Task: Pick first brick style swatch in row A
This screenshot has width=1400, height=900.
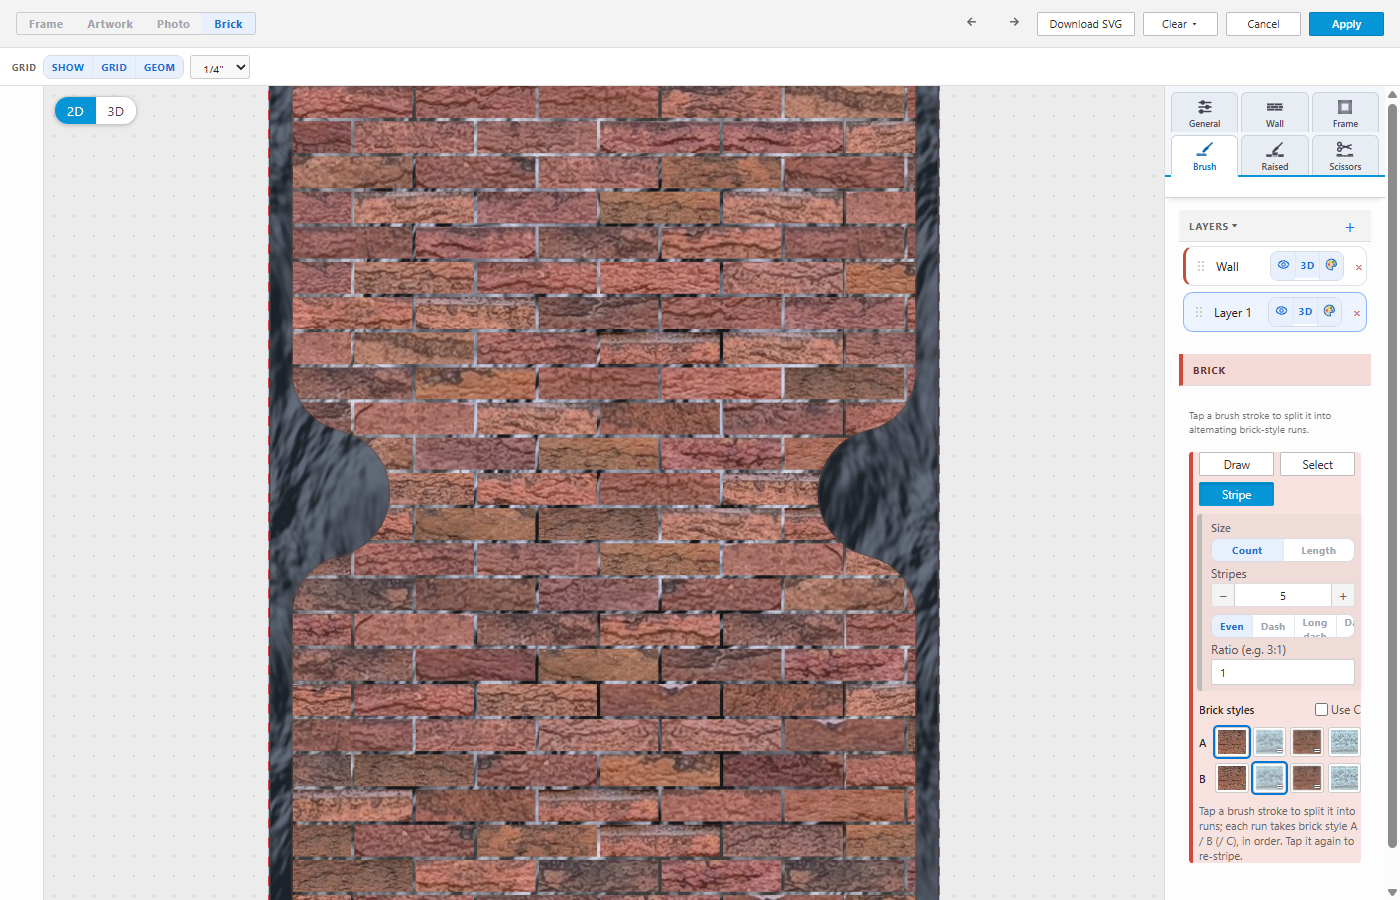Action: click(x=1232, y=742)
